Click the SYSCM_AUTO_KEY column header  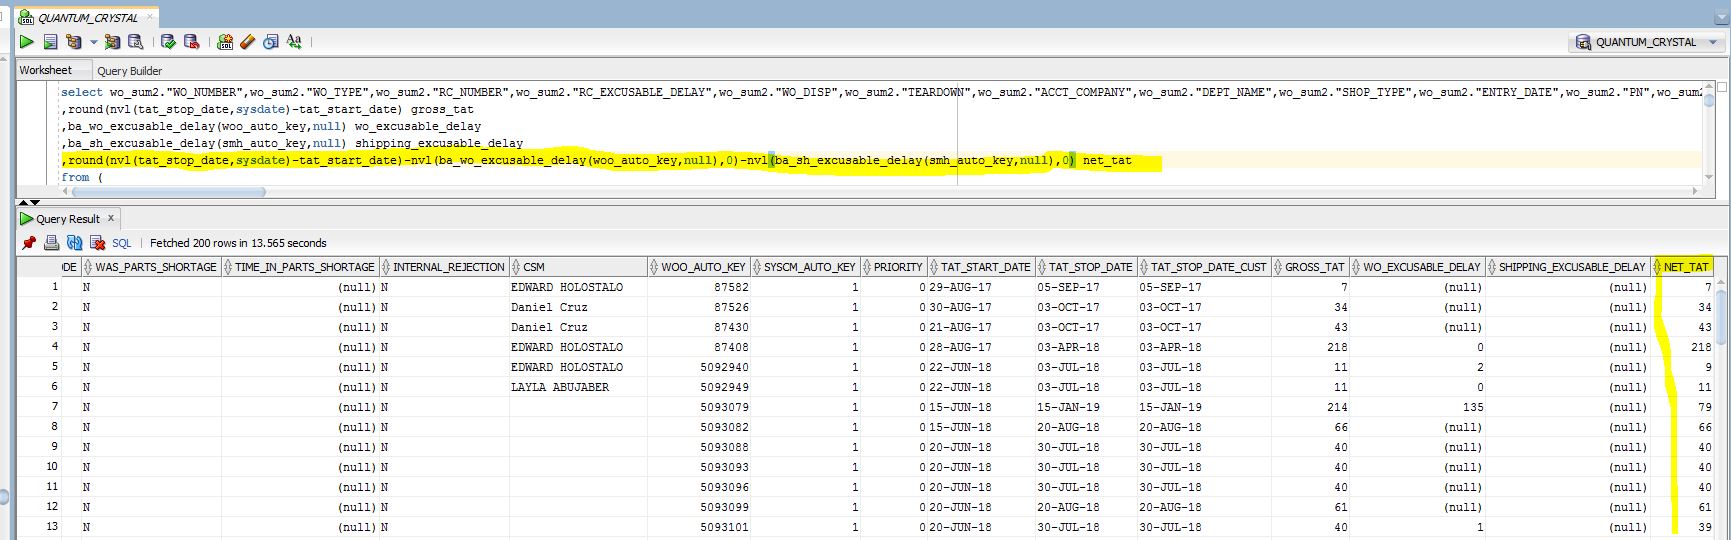[805, 267]
